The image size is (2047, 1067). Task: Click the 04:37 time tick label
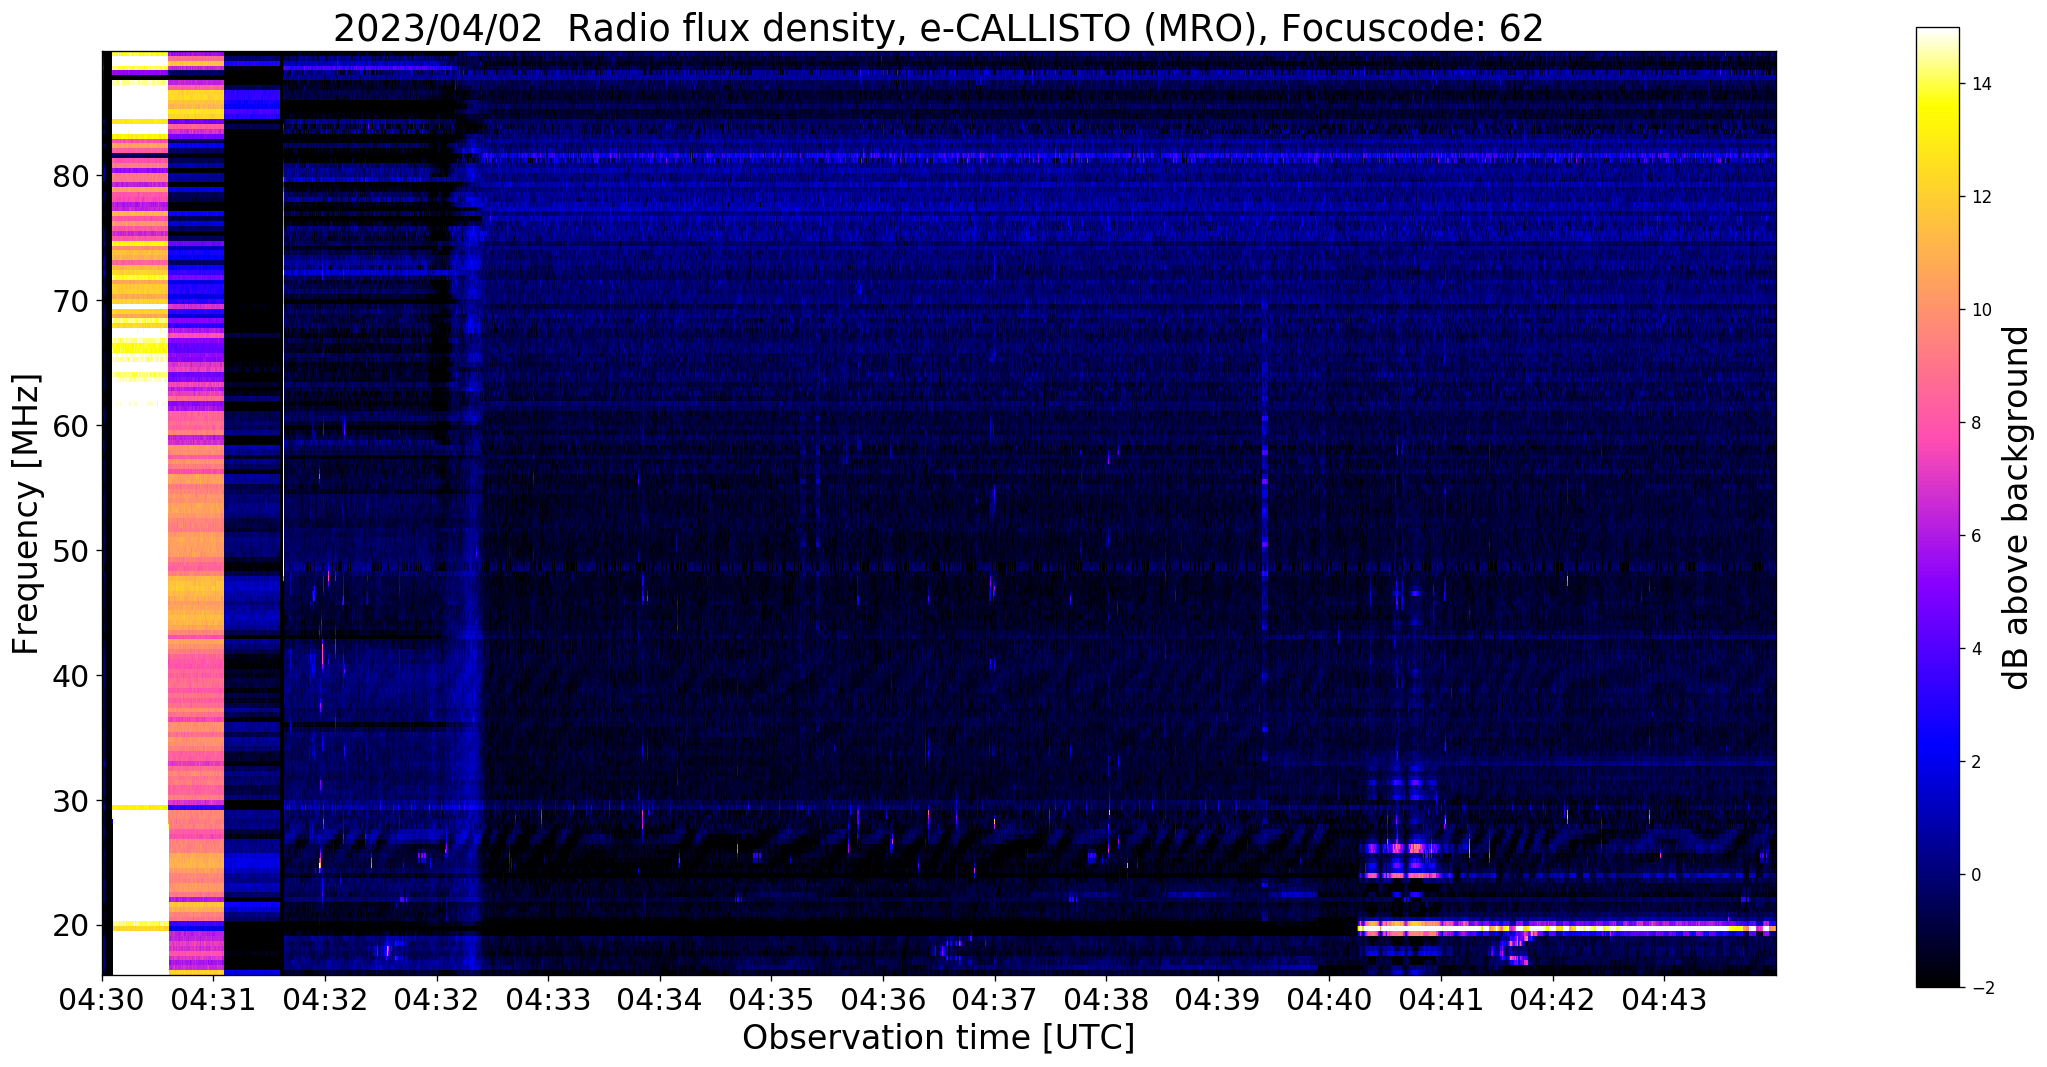click(x=995, y=999)
